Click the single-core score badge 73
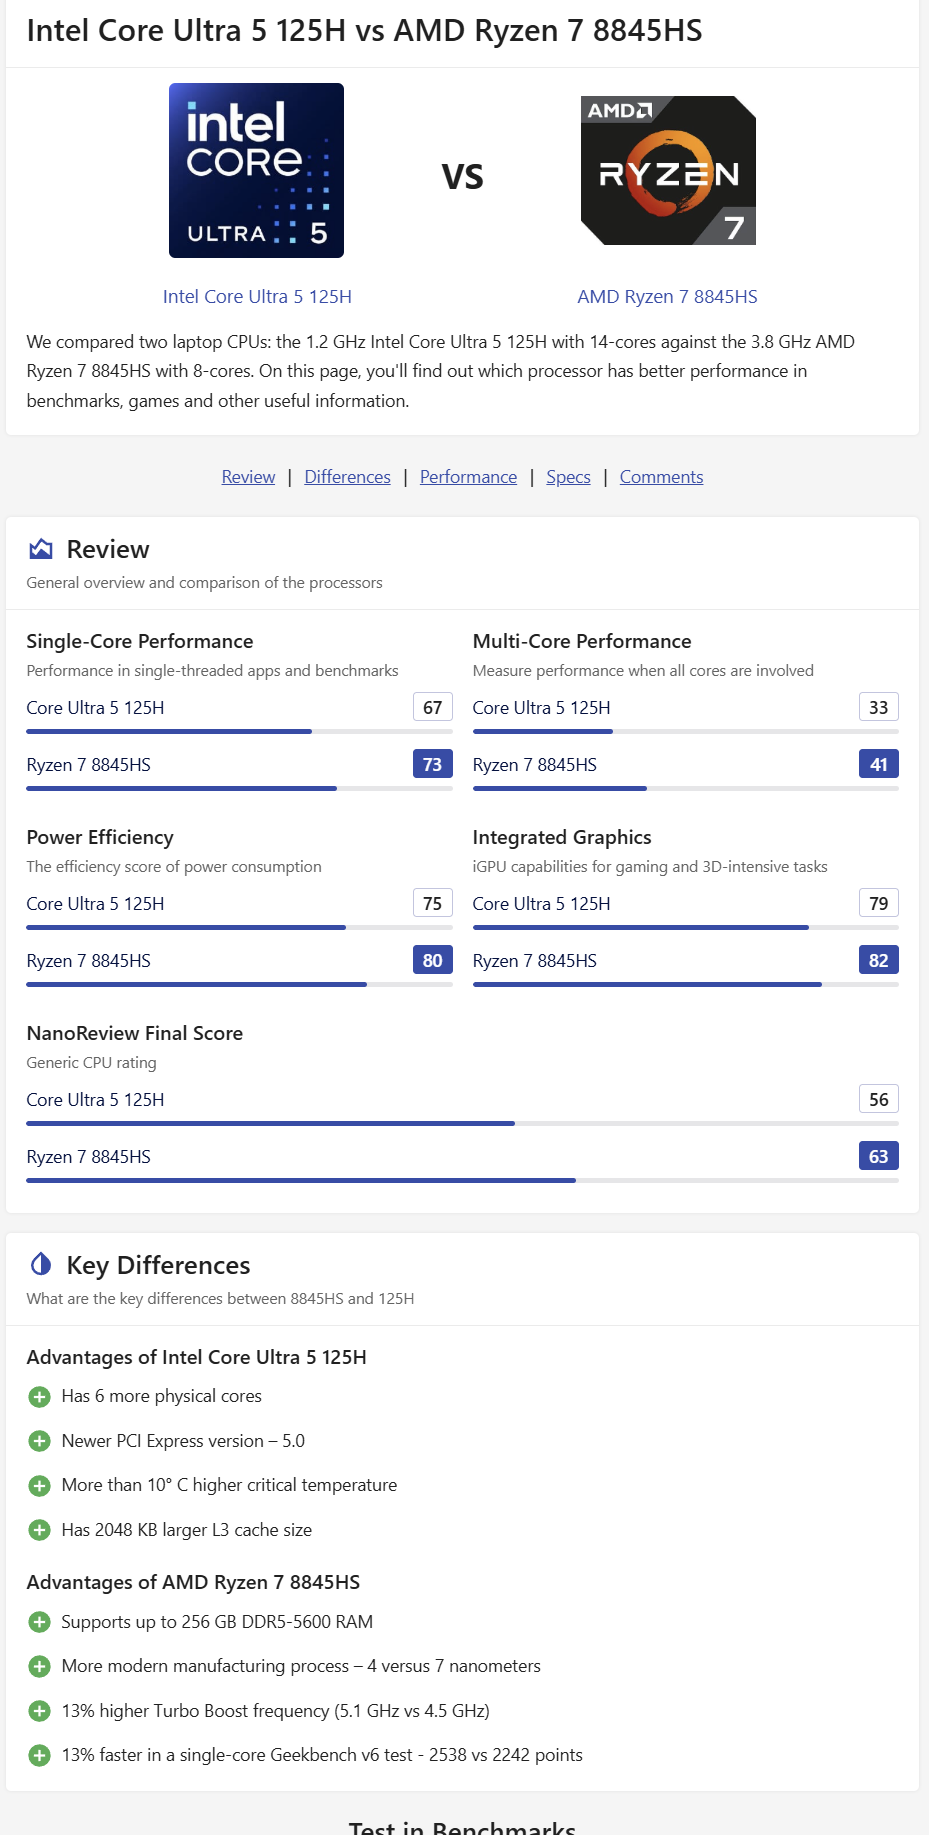 [432, 764]
